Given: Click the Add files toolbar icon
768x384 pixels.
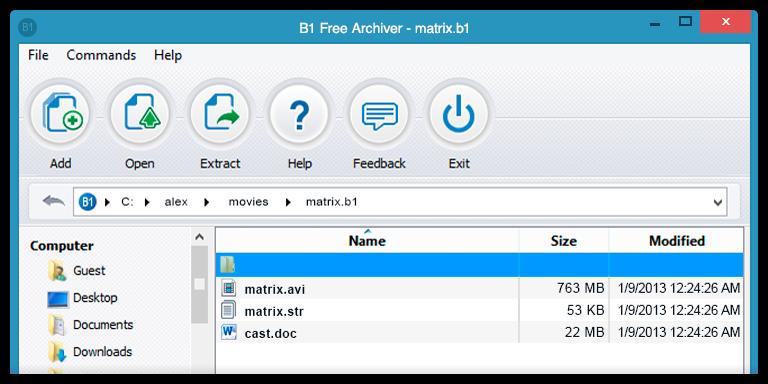Looking at the screenshot, I should (x=61, y=114).
